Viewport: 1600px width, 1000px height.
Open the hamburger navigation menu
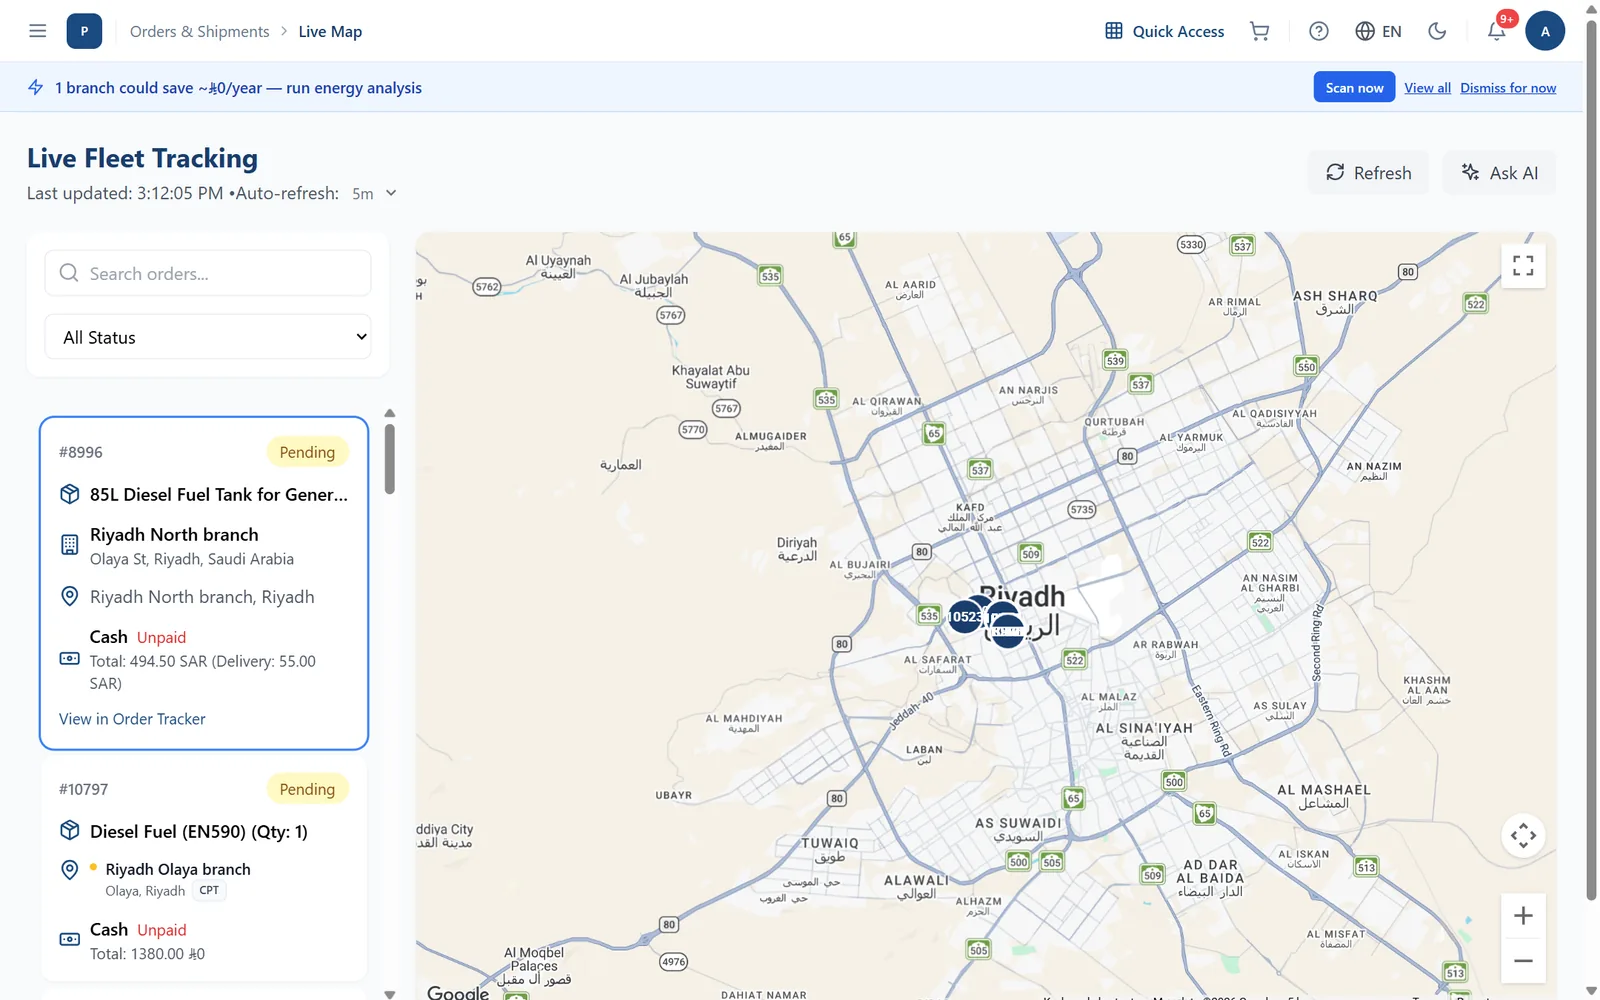[38, 31]
